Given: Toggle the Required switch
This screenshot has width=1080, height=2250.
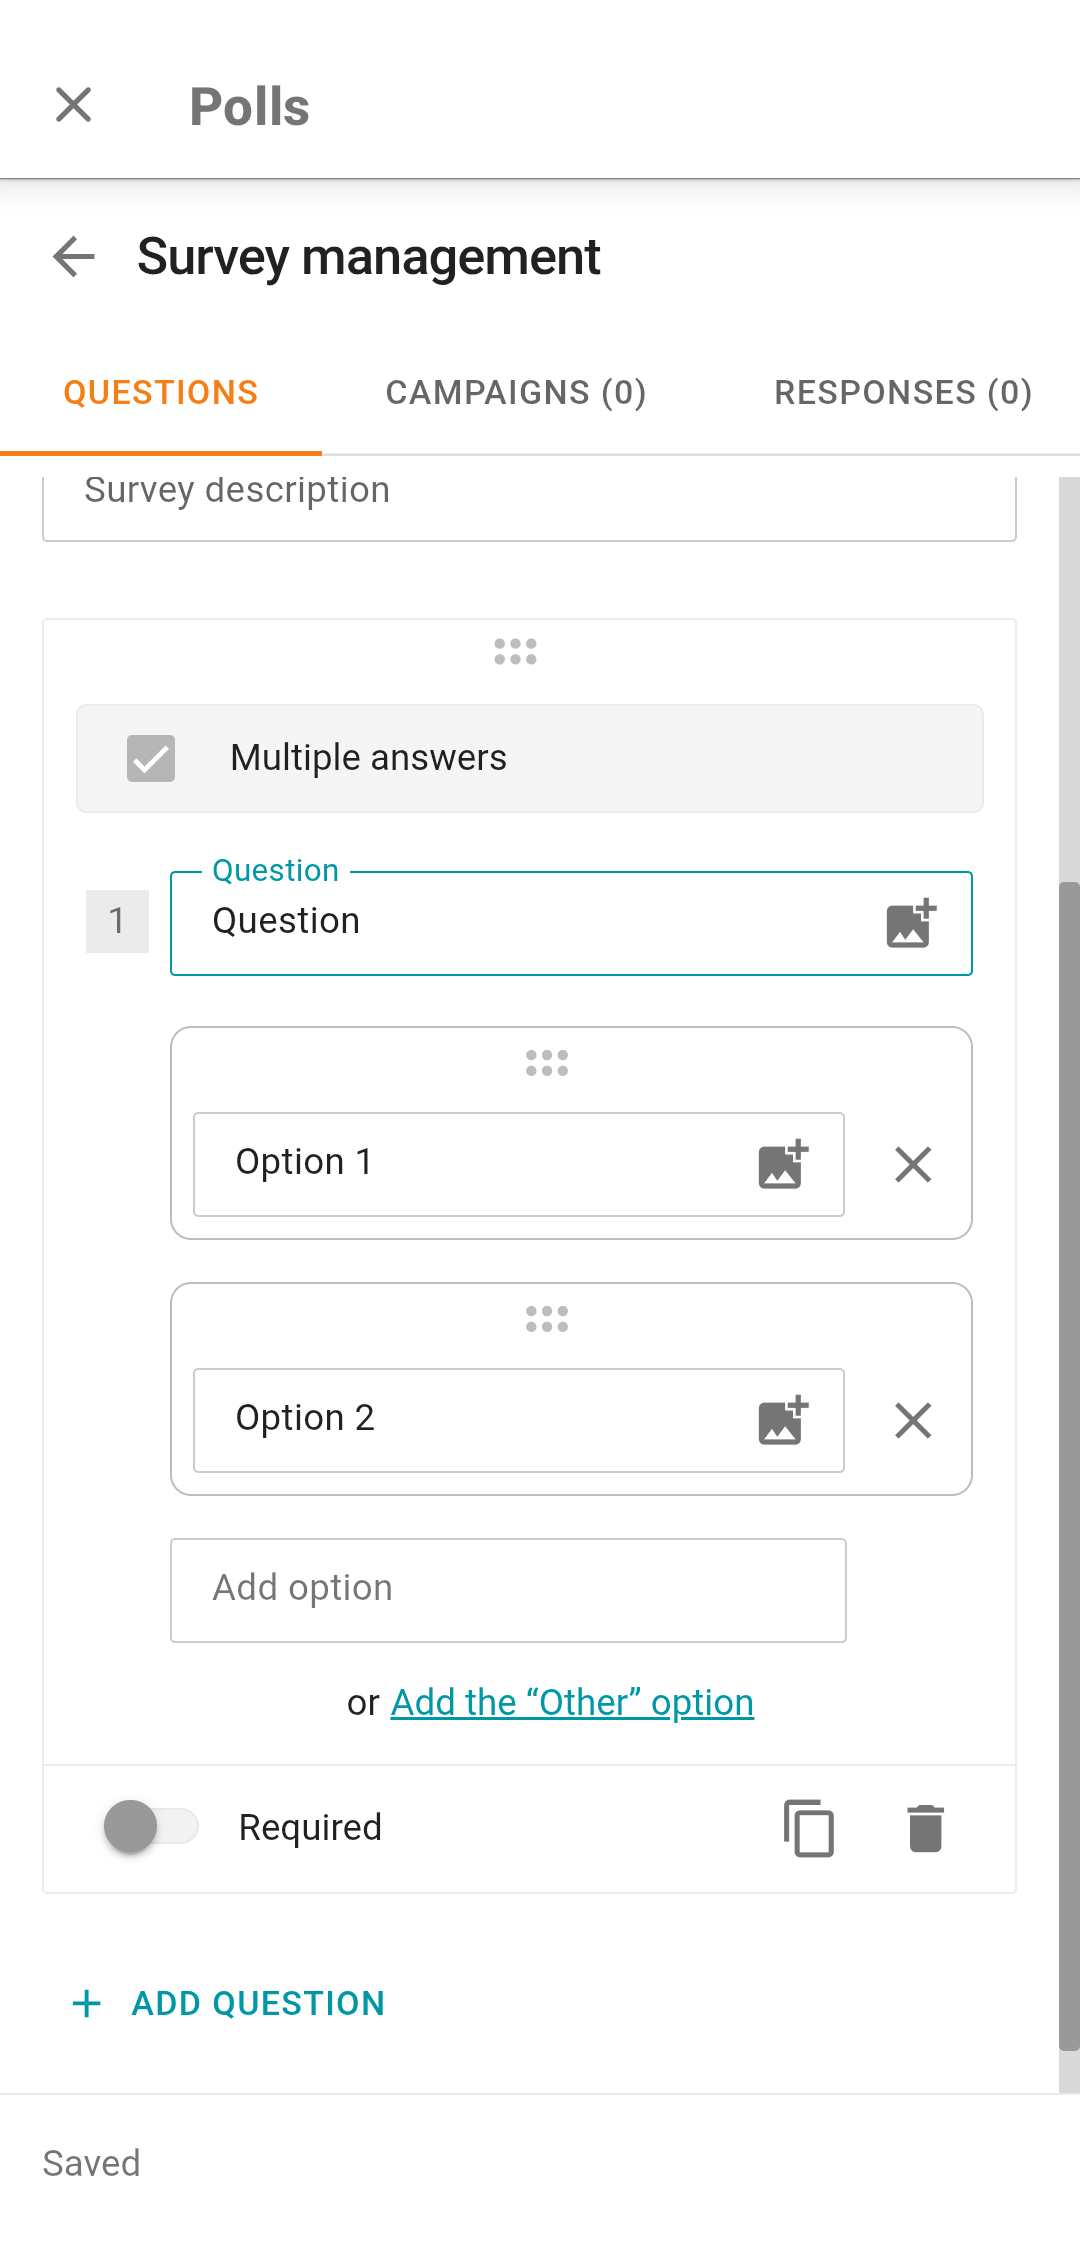Looking at the screenshot, I should click(151, 1827).
